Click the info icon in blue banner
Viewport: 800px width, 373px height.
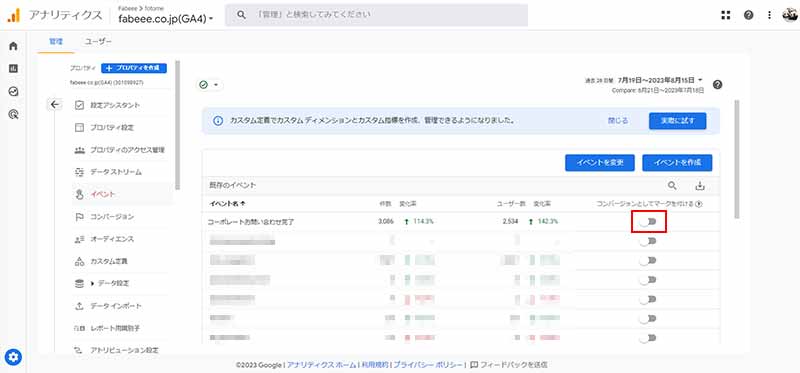click(x=218, y=121)
